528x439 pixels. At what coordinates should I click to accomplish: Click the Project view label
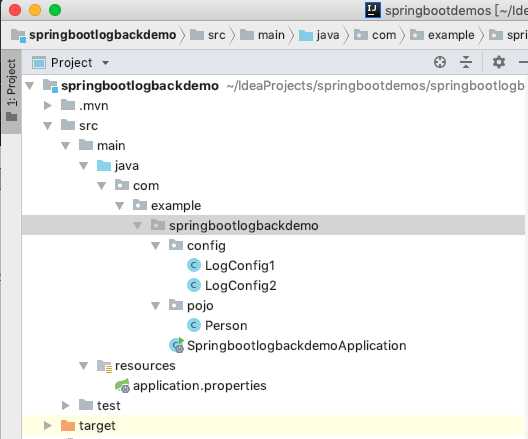(71, 63)
